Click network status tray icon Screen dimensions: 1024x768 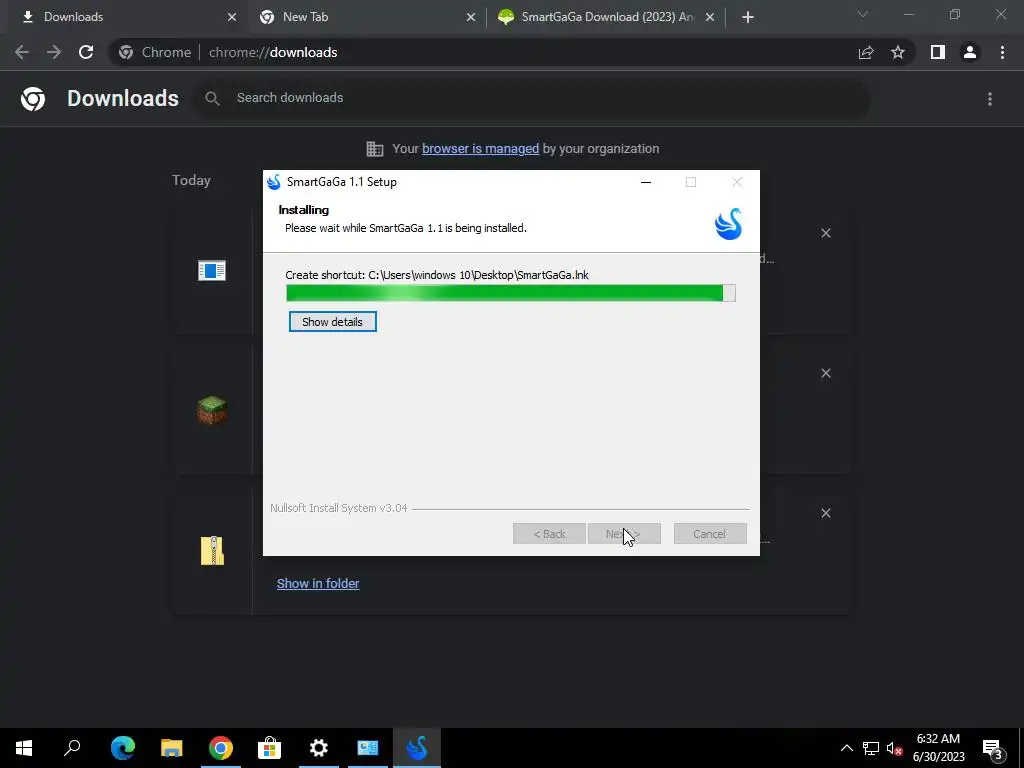click(871, 748)
